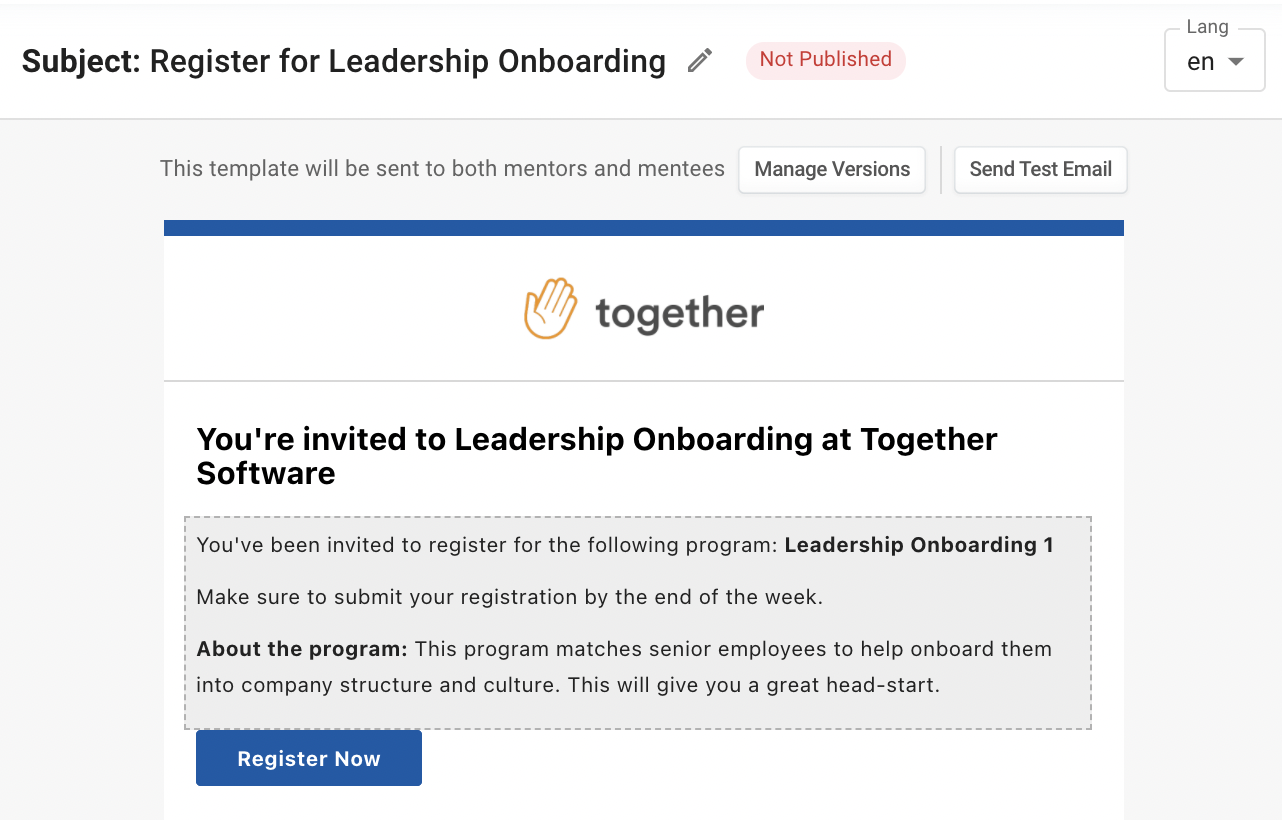The height and width of the screenshot is (820, 1282).
Task: Select the 'You're invited to Leadership Onboarding' heading
Action: coord(597,455)
